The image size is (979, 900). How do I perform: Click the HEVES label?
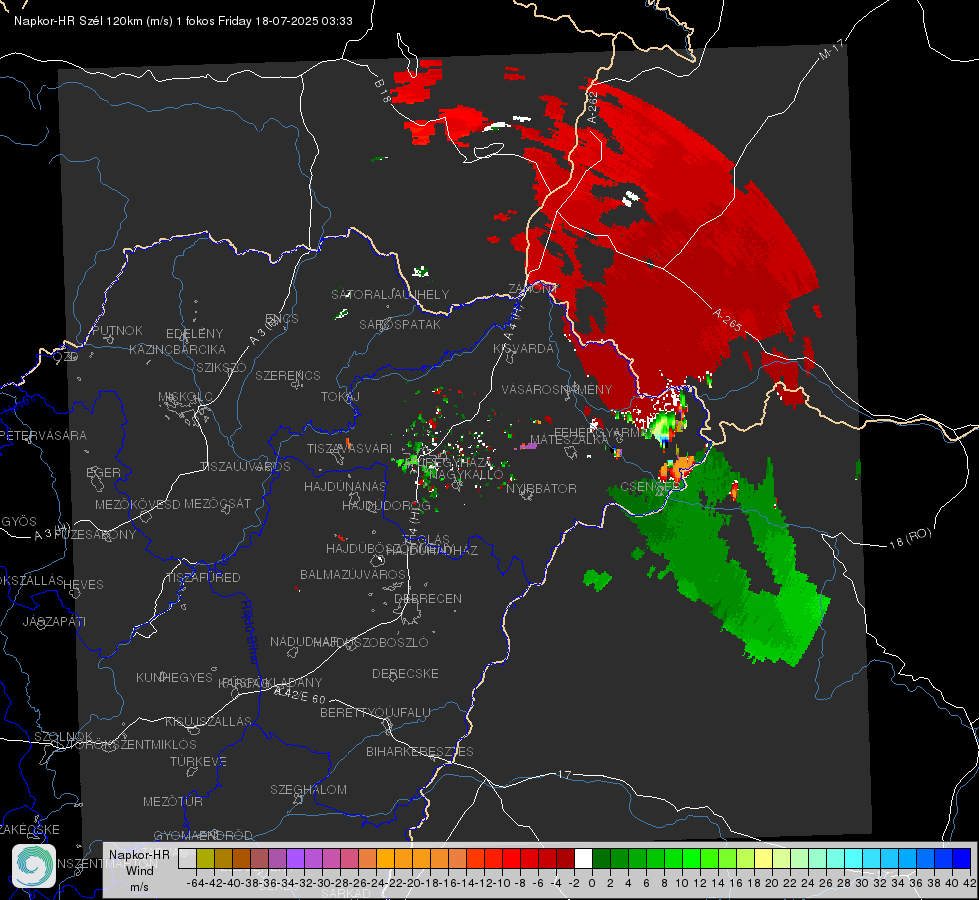(x=83, y=585)
